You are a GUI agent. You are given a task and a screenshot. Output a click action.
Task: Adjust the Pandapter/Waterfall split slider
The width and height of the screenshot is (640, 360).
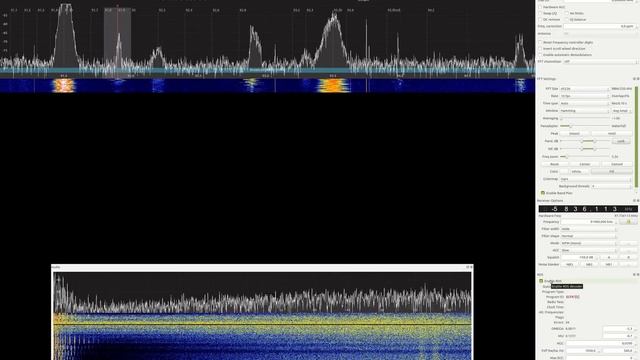coord(585,126)
